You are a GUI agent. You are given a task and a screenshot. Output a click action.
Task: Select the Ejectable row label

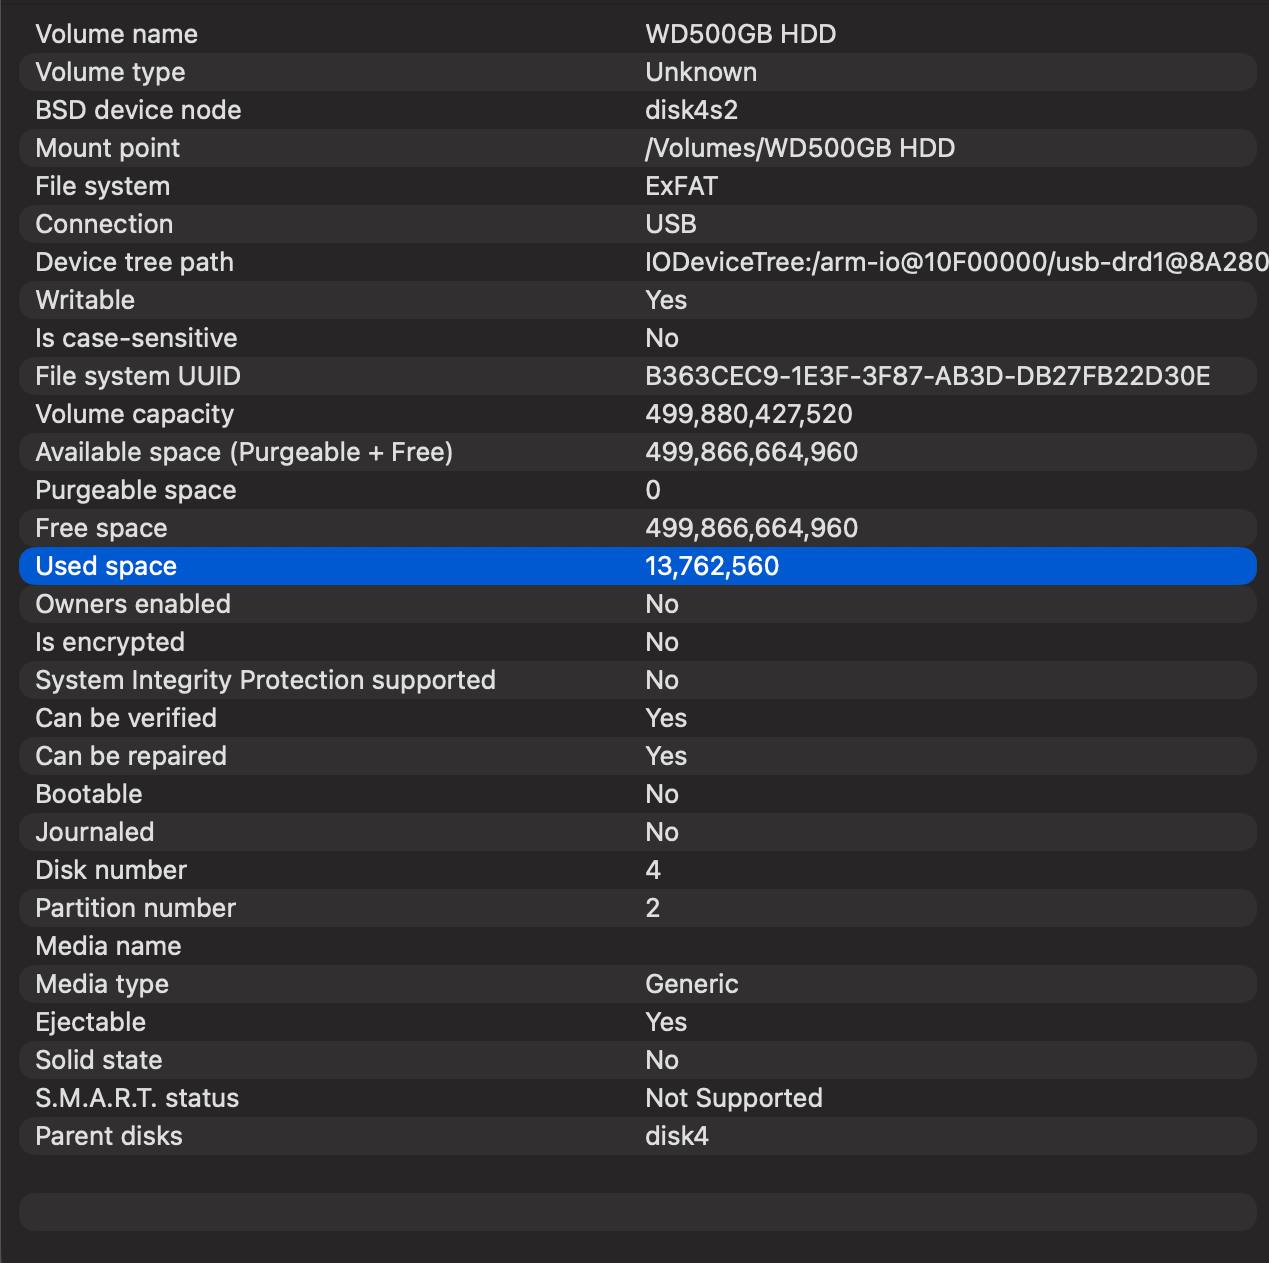pyautogui.click(x=91, y=1022)
